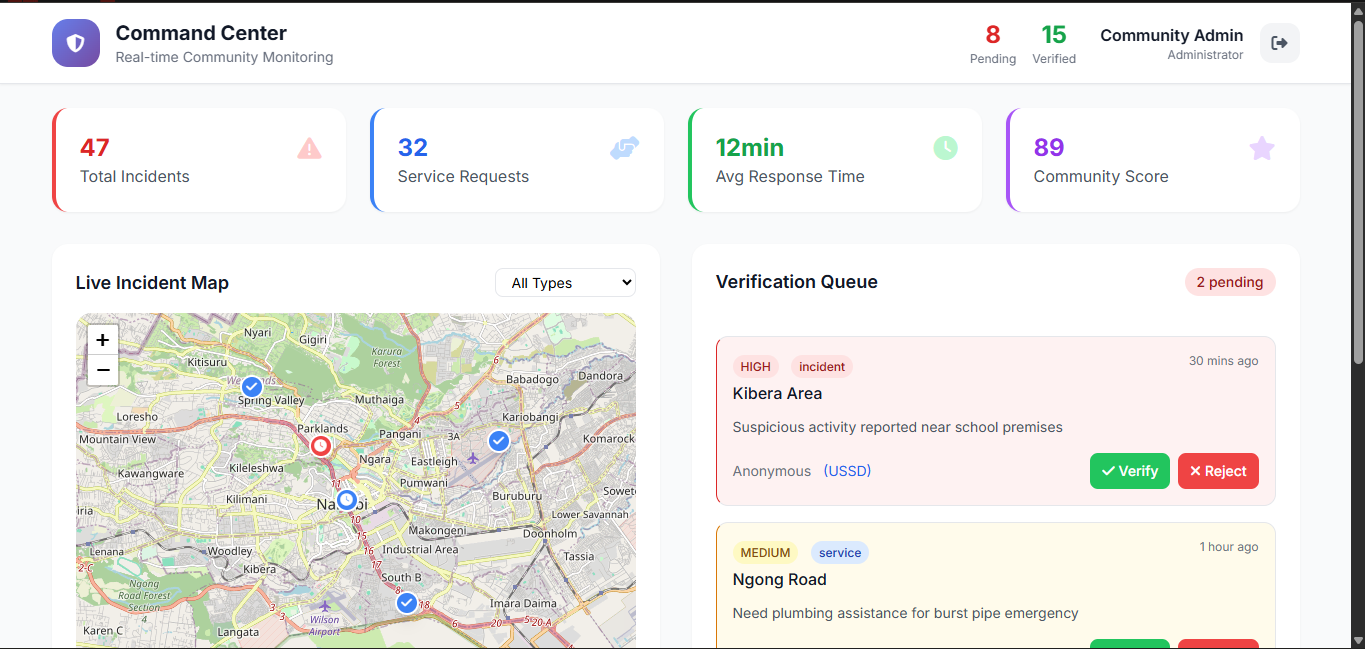Click the icon on the Service Requests card
The image size is (1365, 649).
click(x=624, y=148)
